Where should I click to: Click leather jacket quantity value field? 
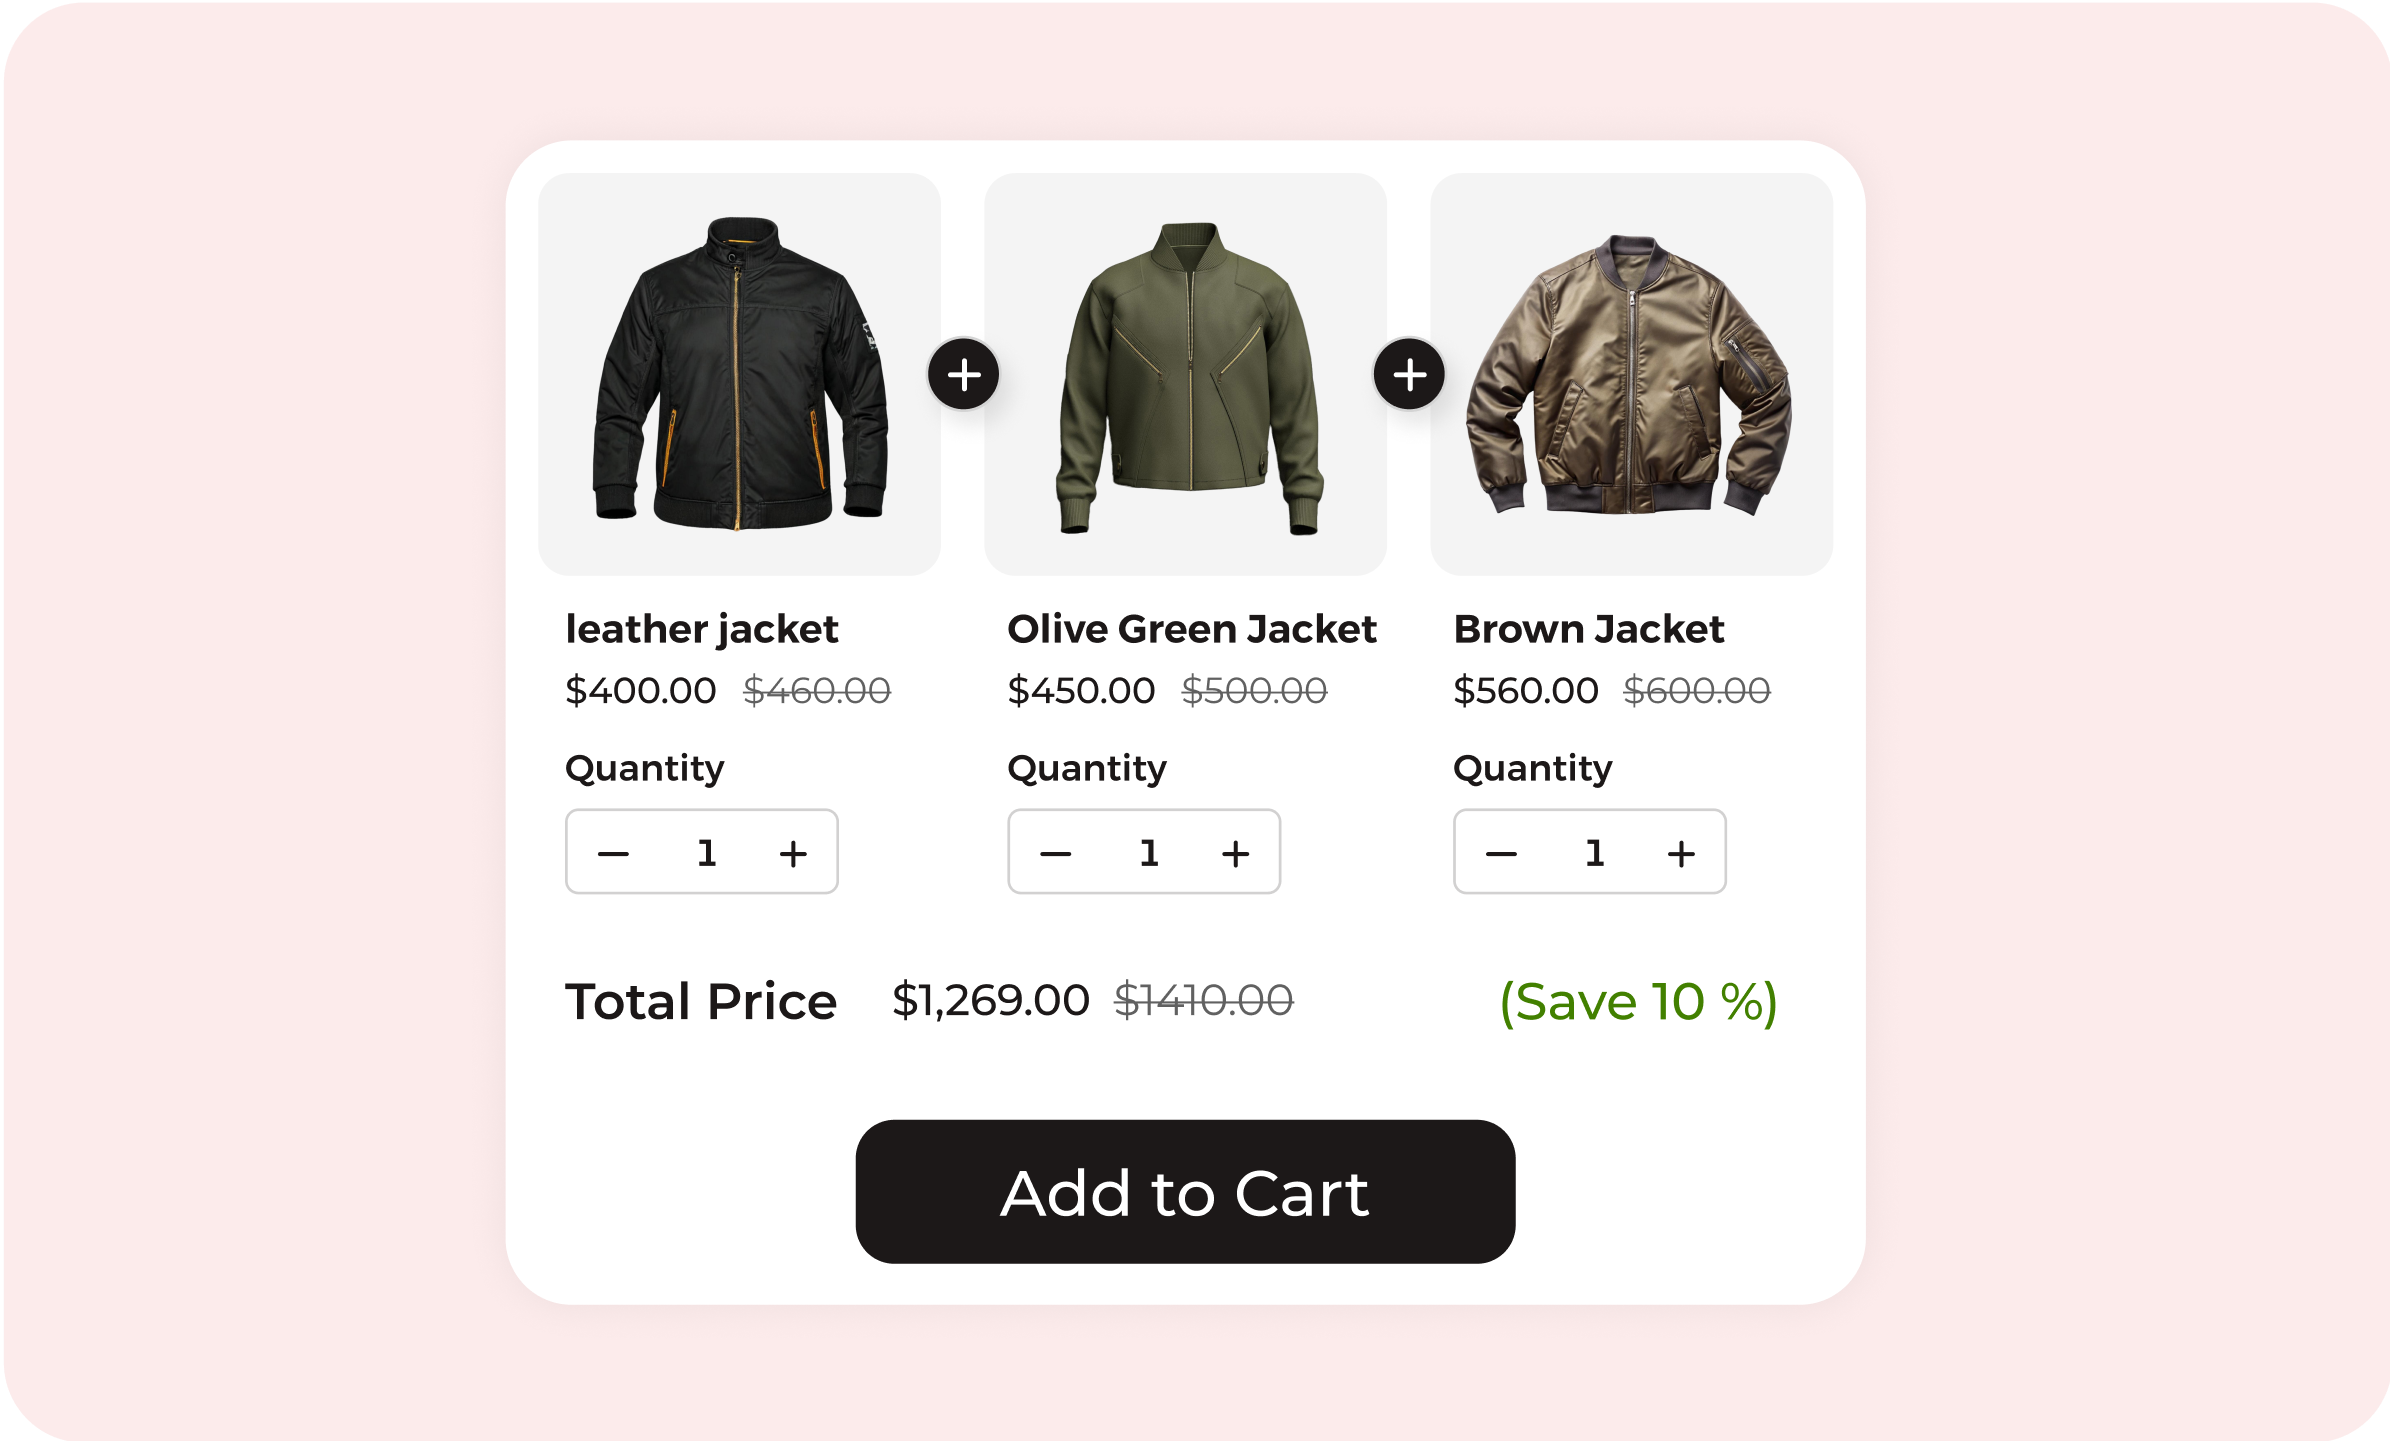pos(706,853)
